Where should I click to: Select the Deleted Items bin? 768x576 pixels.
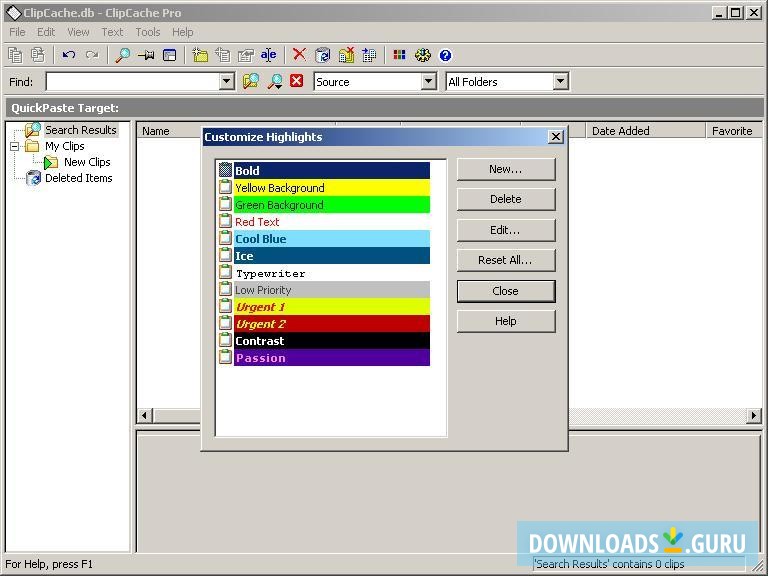tap(78, 178)
